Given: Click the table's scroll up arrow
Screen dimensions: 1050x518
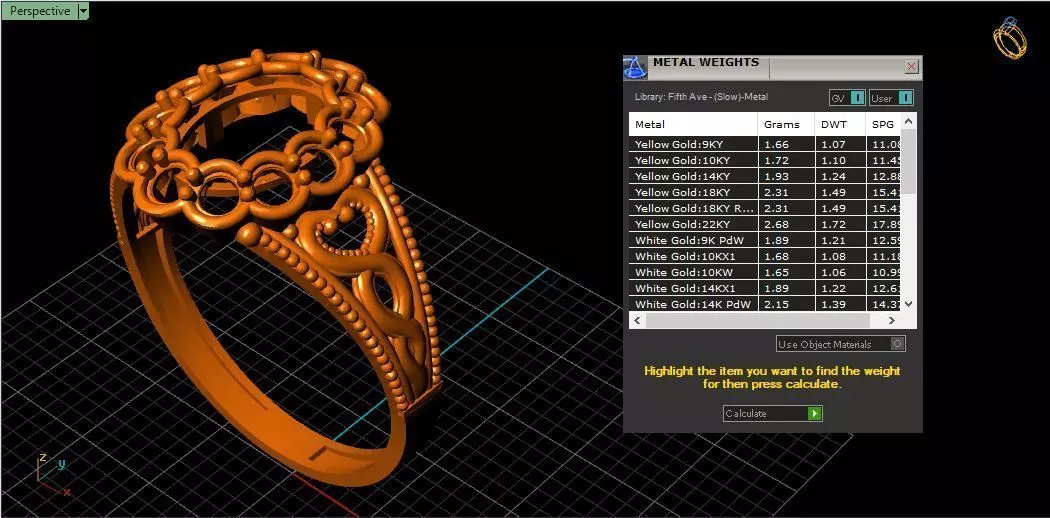Looking at the screenshot, I should coord(908,121).
